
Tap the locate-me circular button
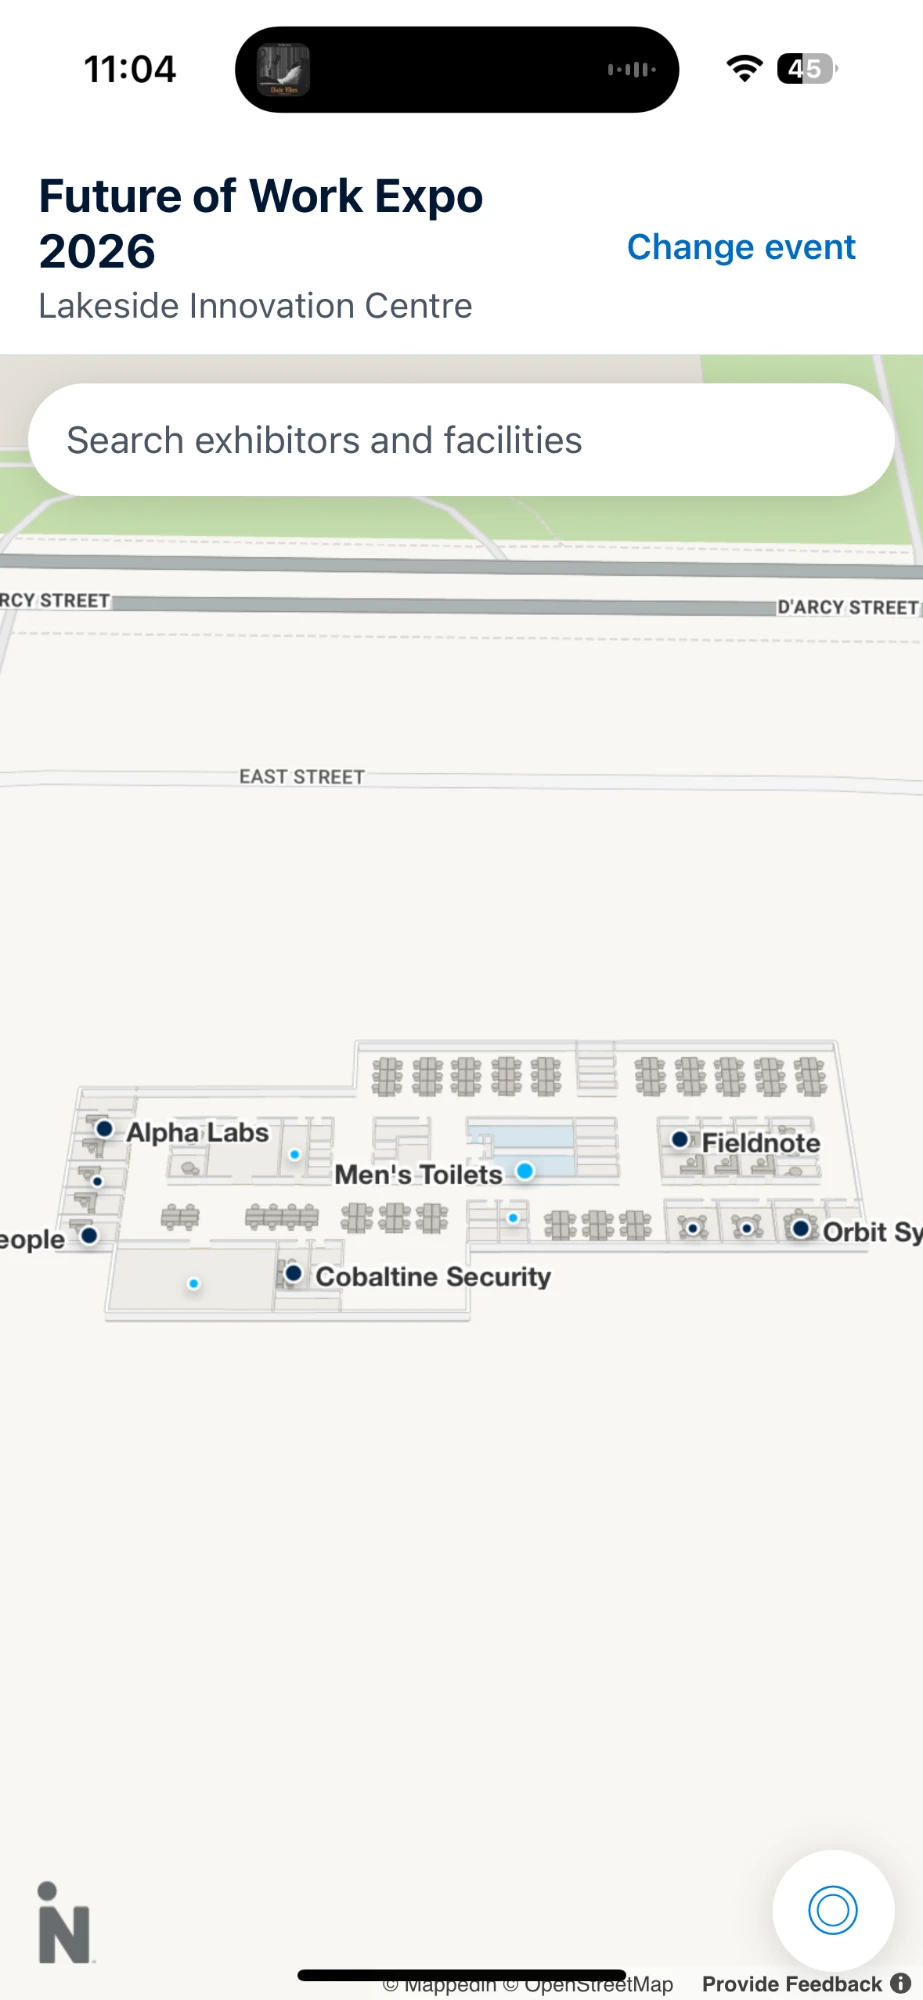tap(833, 1910)
